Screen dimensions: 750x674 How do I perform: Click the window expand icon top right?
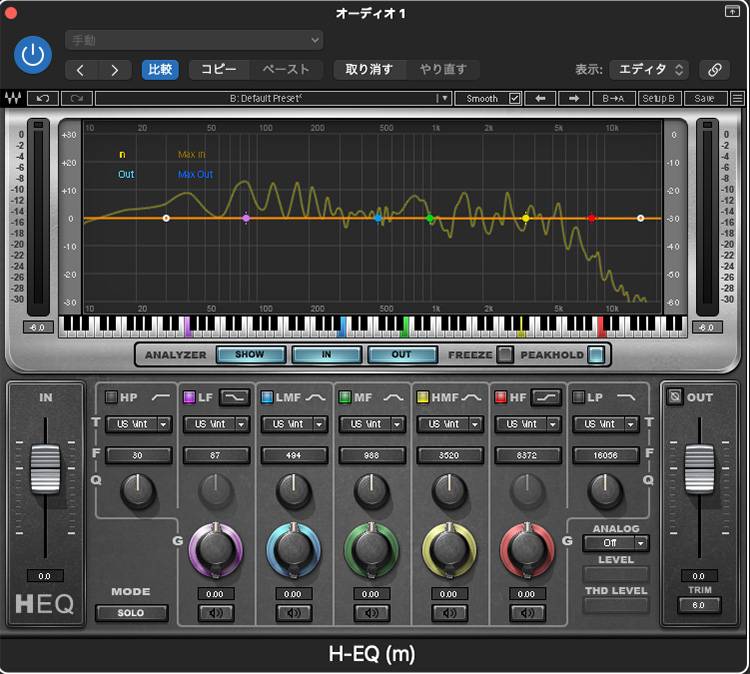coord(732,11)
